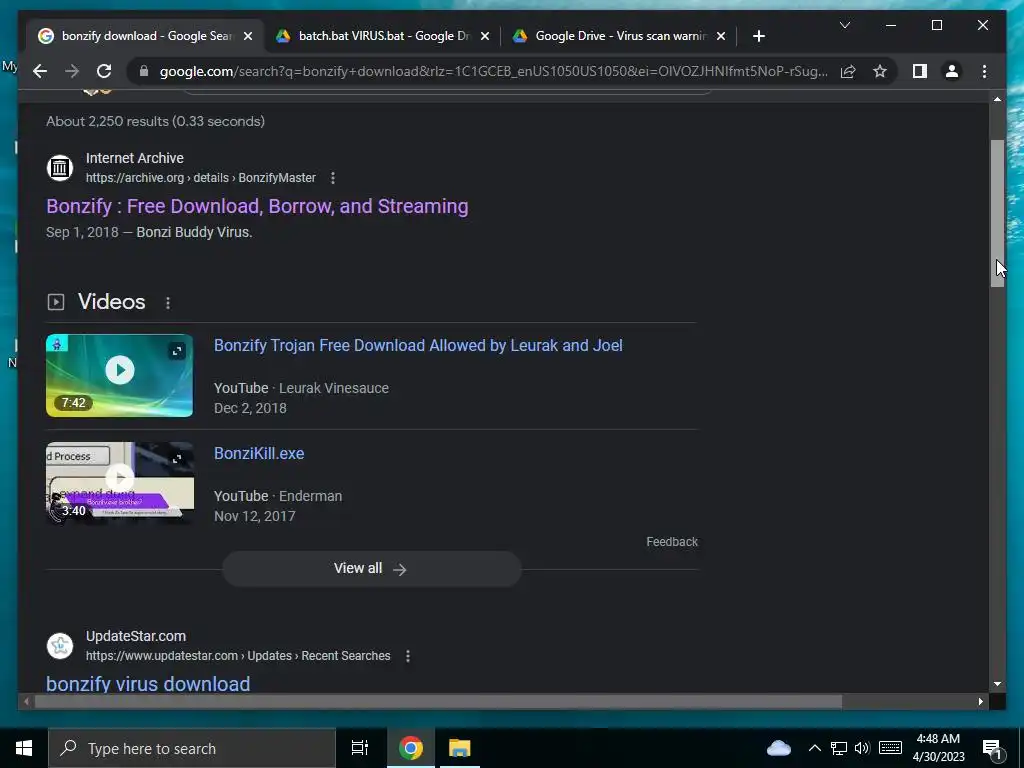Open UpdateStar.com favicon

pos(59,646)
